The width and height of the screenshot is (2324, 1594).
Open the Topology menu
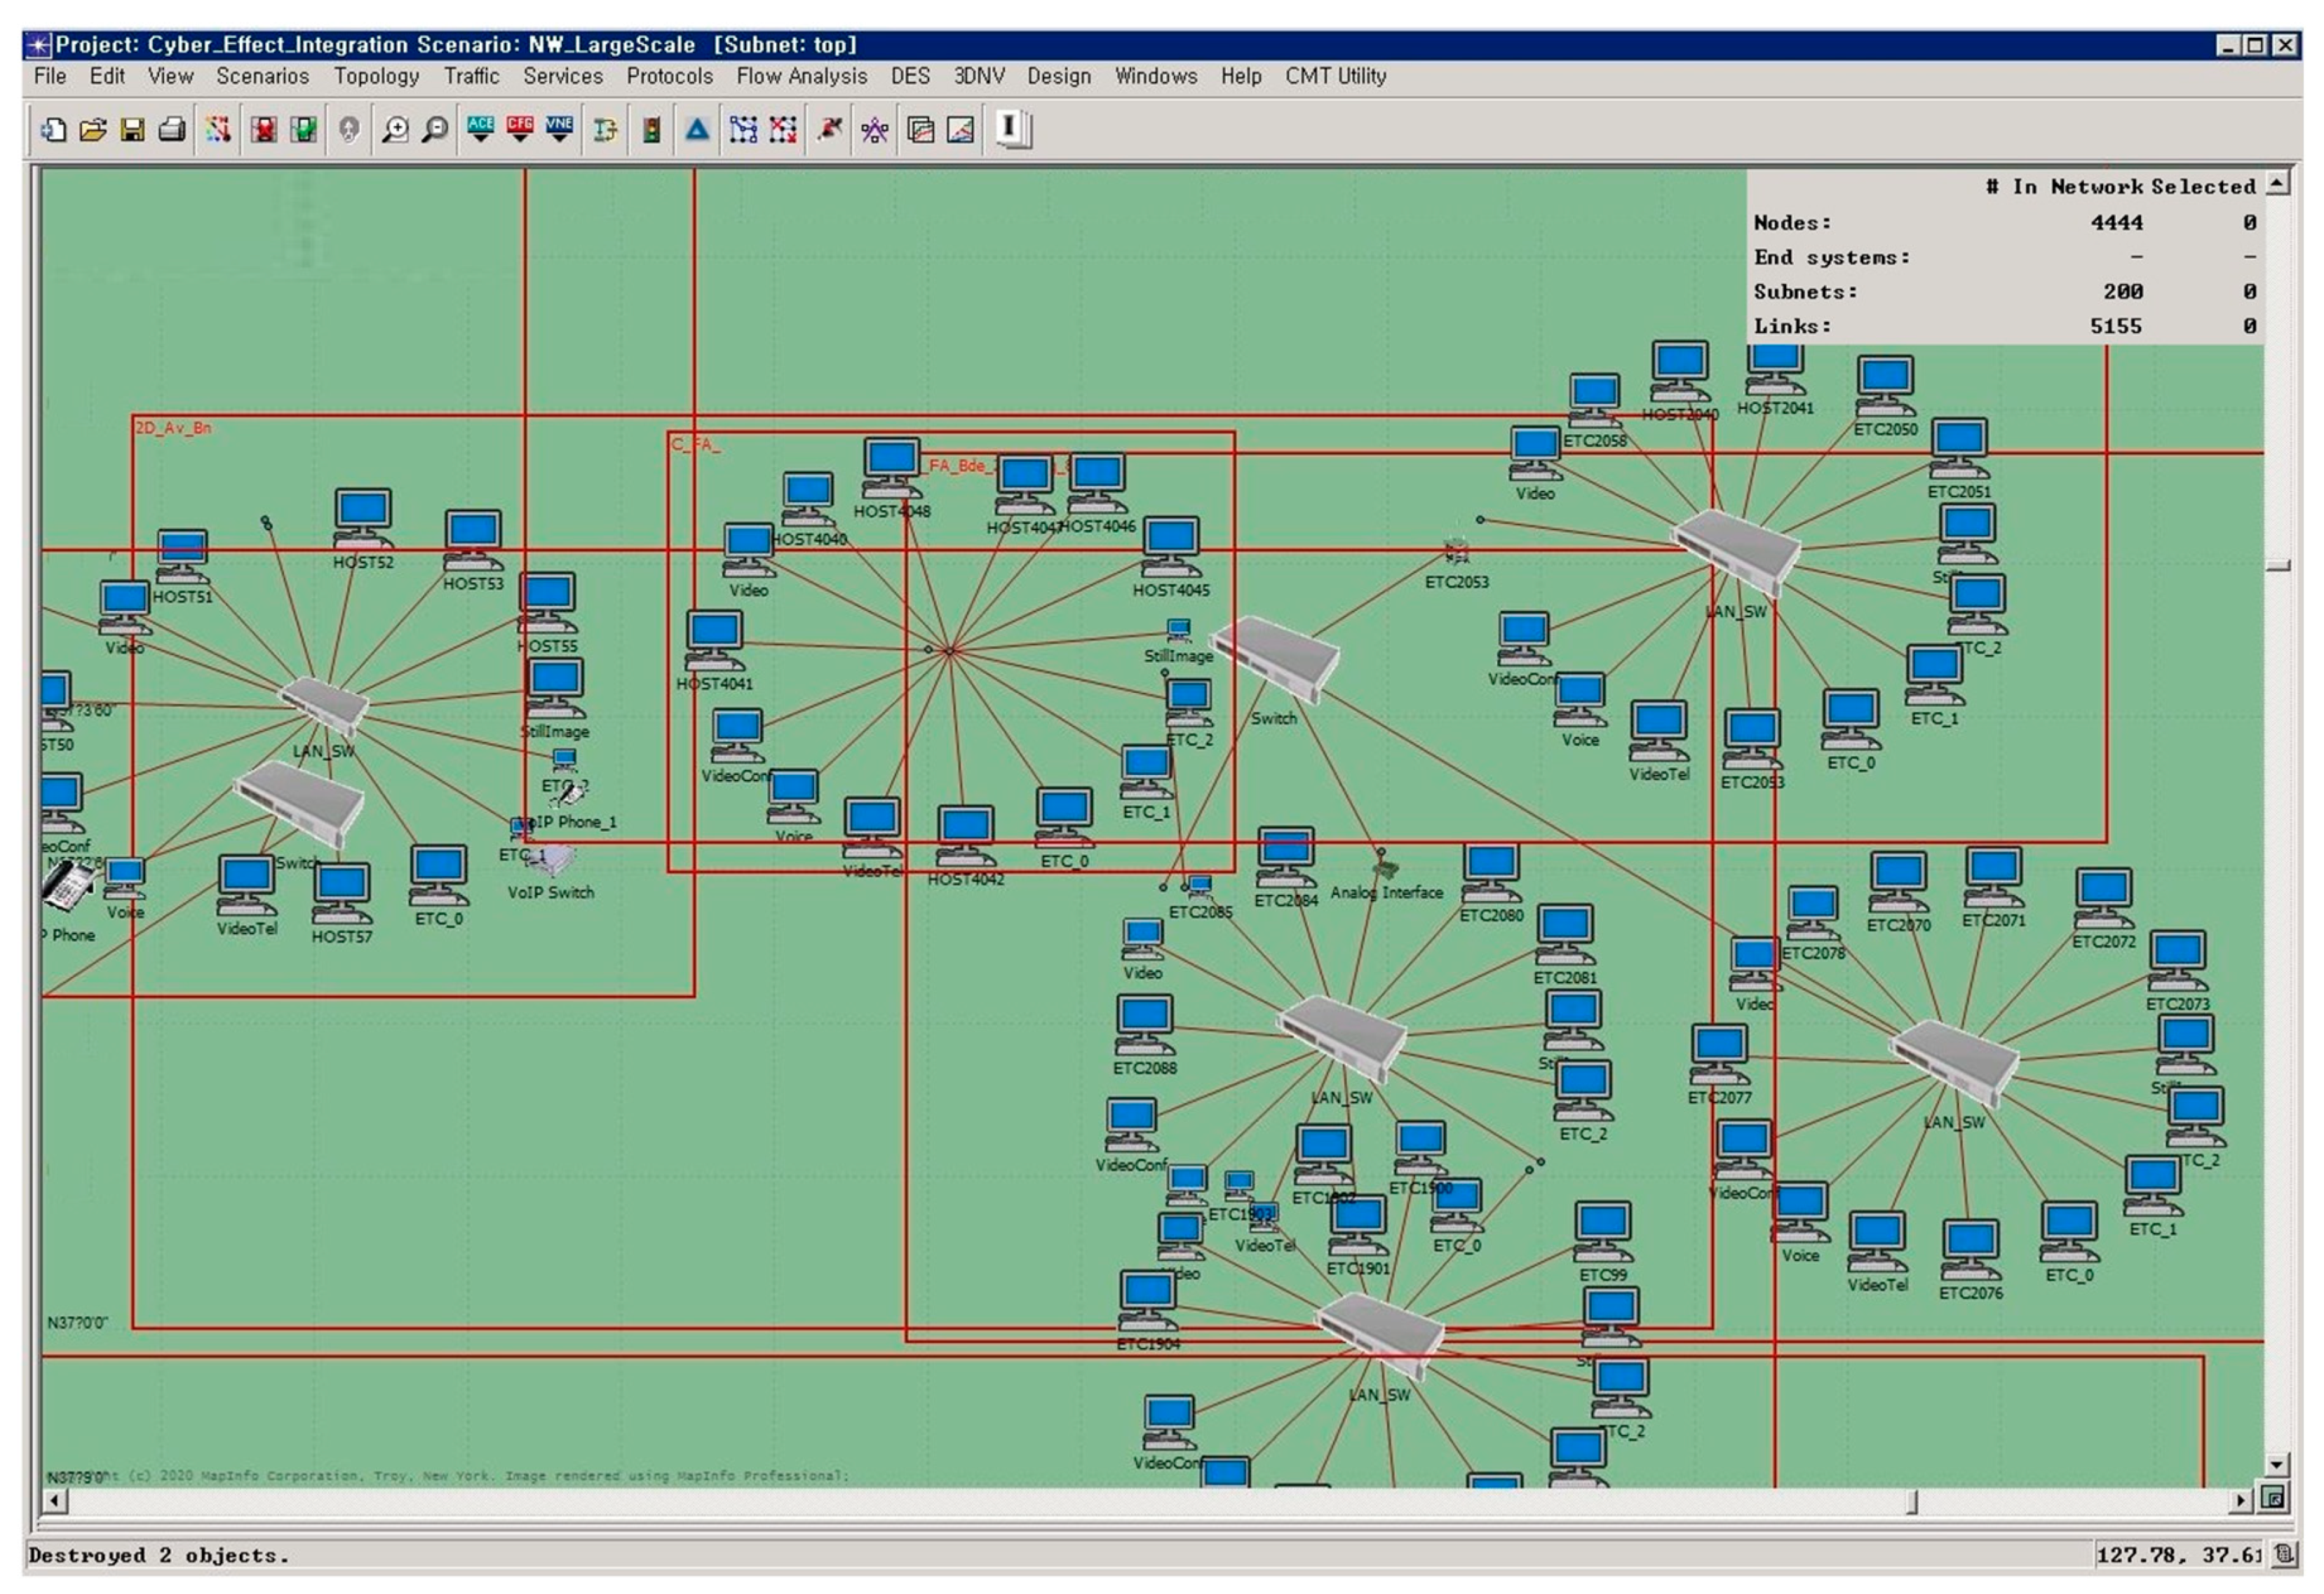click(x=377, y=76)
